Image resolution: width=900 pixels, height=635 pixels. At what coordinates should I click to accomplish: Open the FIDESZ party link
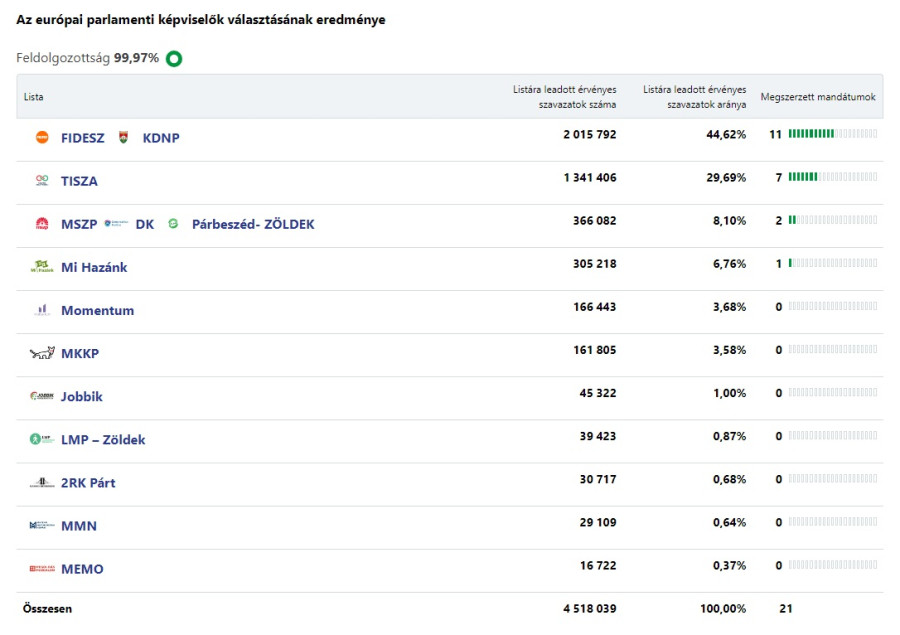coord(83,138)
